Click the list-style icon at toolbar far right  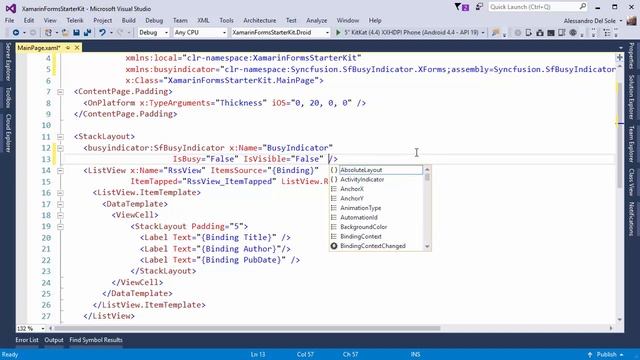pyautogui.click(x=607, y=32)
